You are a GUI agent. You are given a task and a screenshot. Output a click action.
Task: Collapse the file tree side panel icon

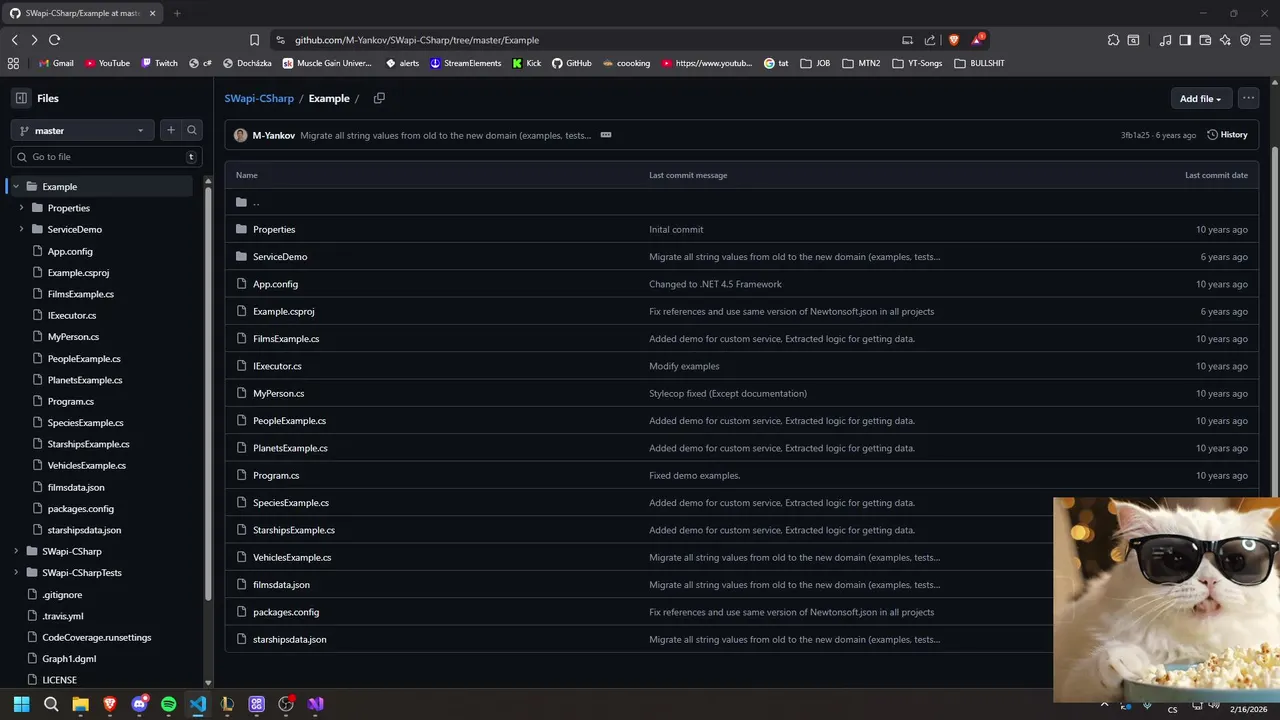coord(21,98)
